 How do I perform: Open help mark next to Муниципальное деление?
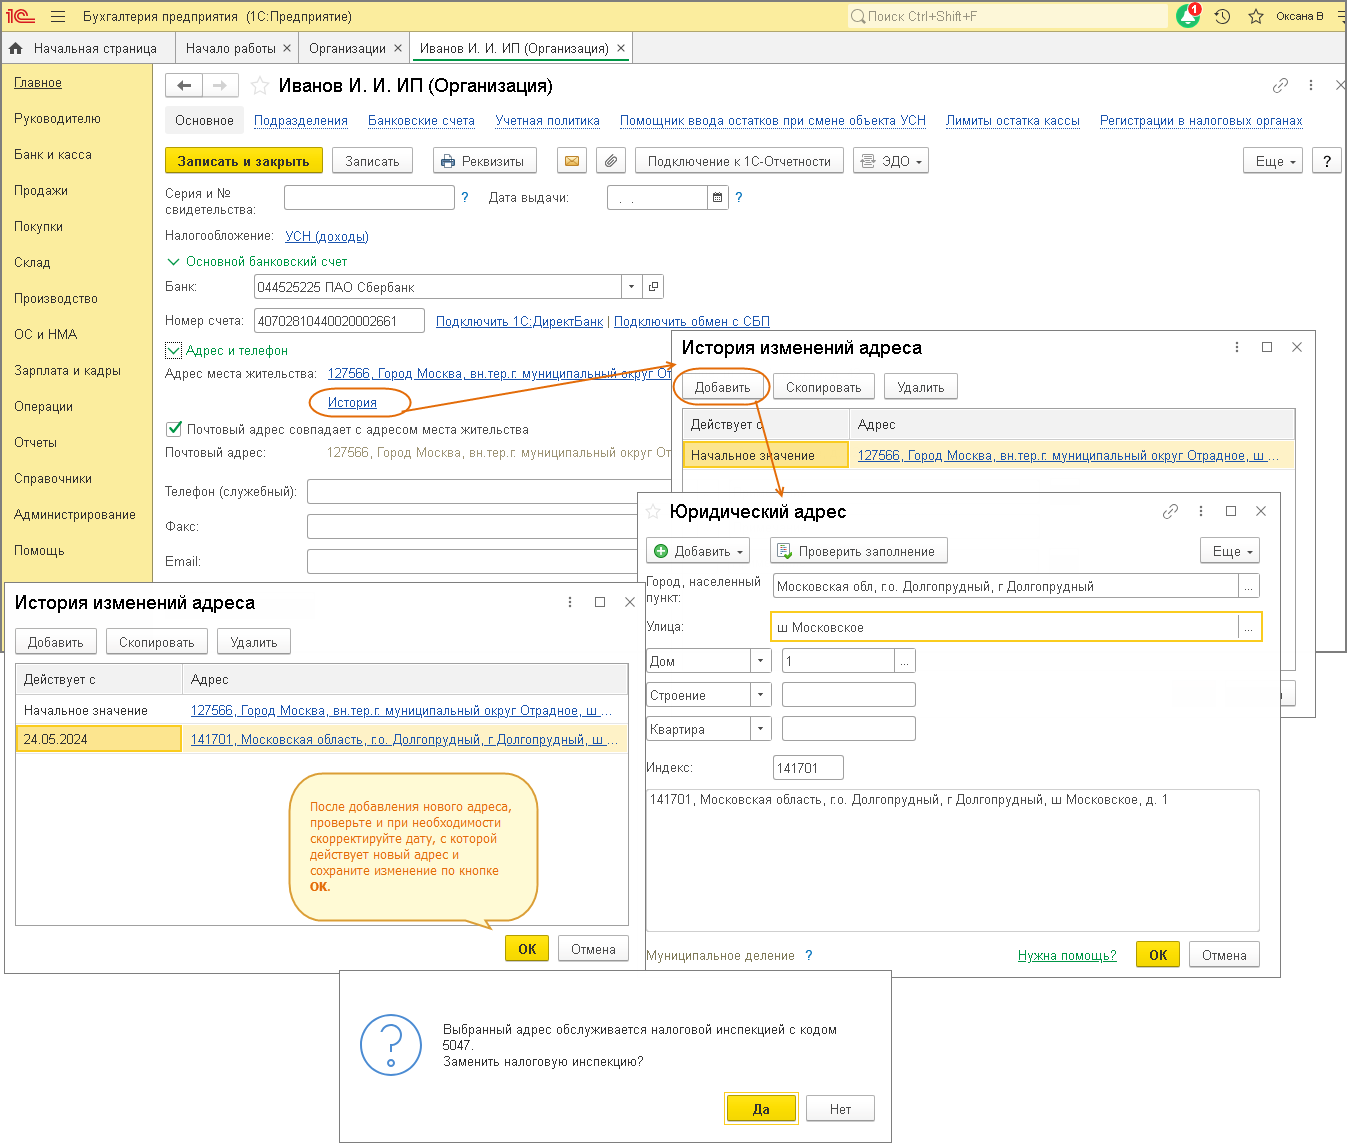[809, 956]
